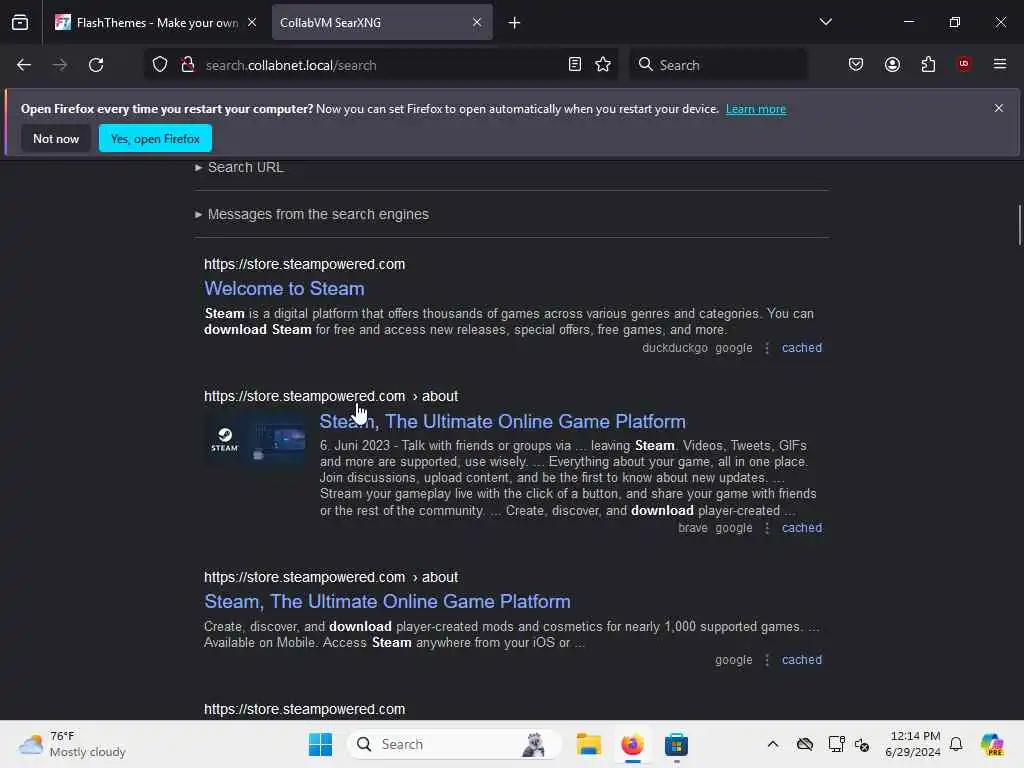Click the Windows taskbar Search box
This screenshot has height=768, width=1024.
(455, 744)
